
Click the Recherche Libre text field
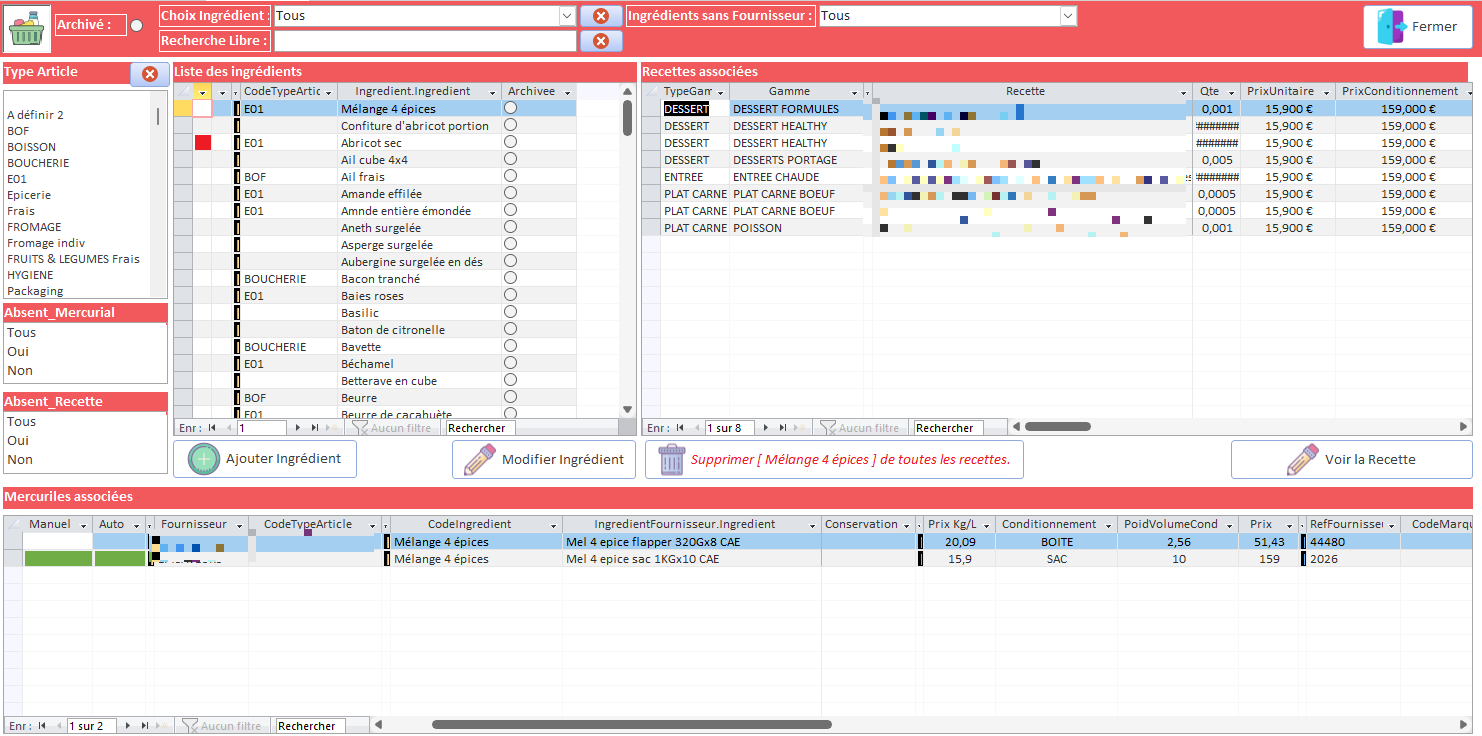(x=425, y=41)
